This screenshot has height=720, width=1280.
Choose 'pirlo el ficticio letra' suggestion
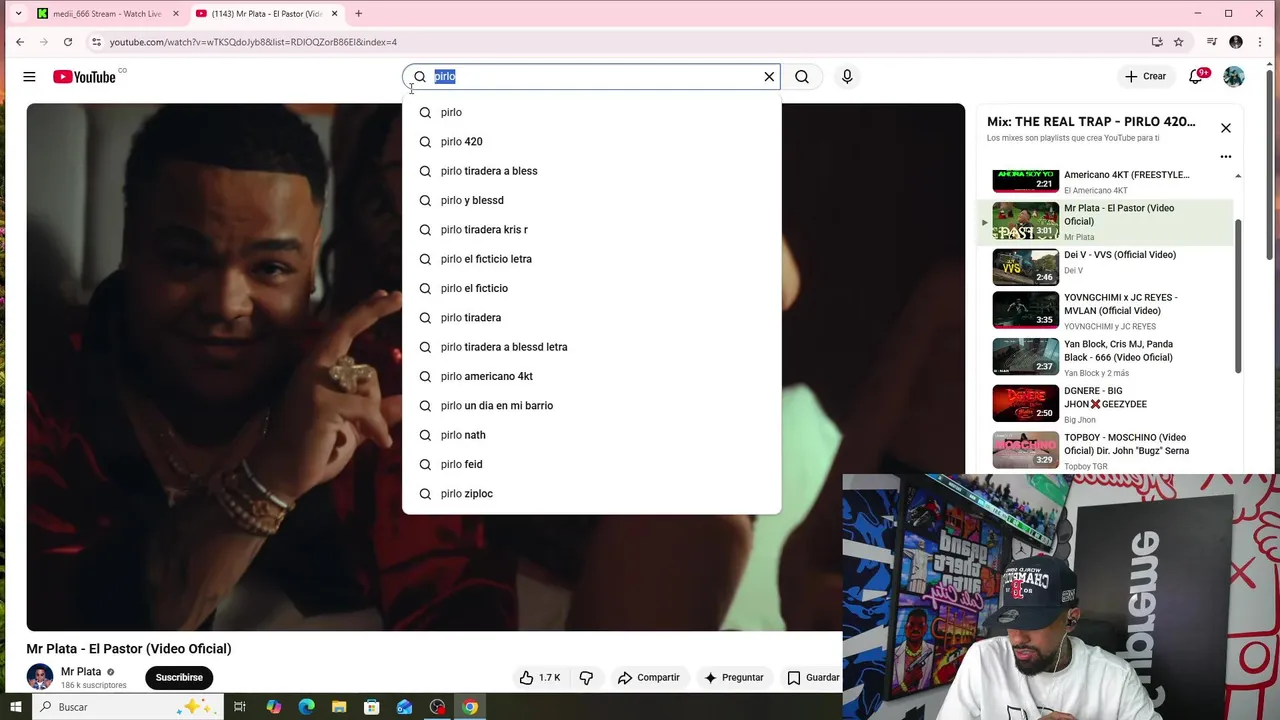pyautogui.click(x=591, y=259)
